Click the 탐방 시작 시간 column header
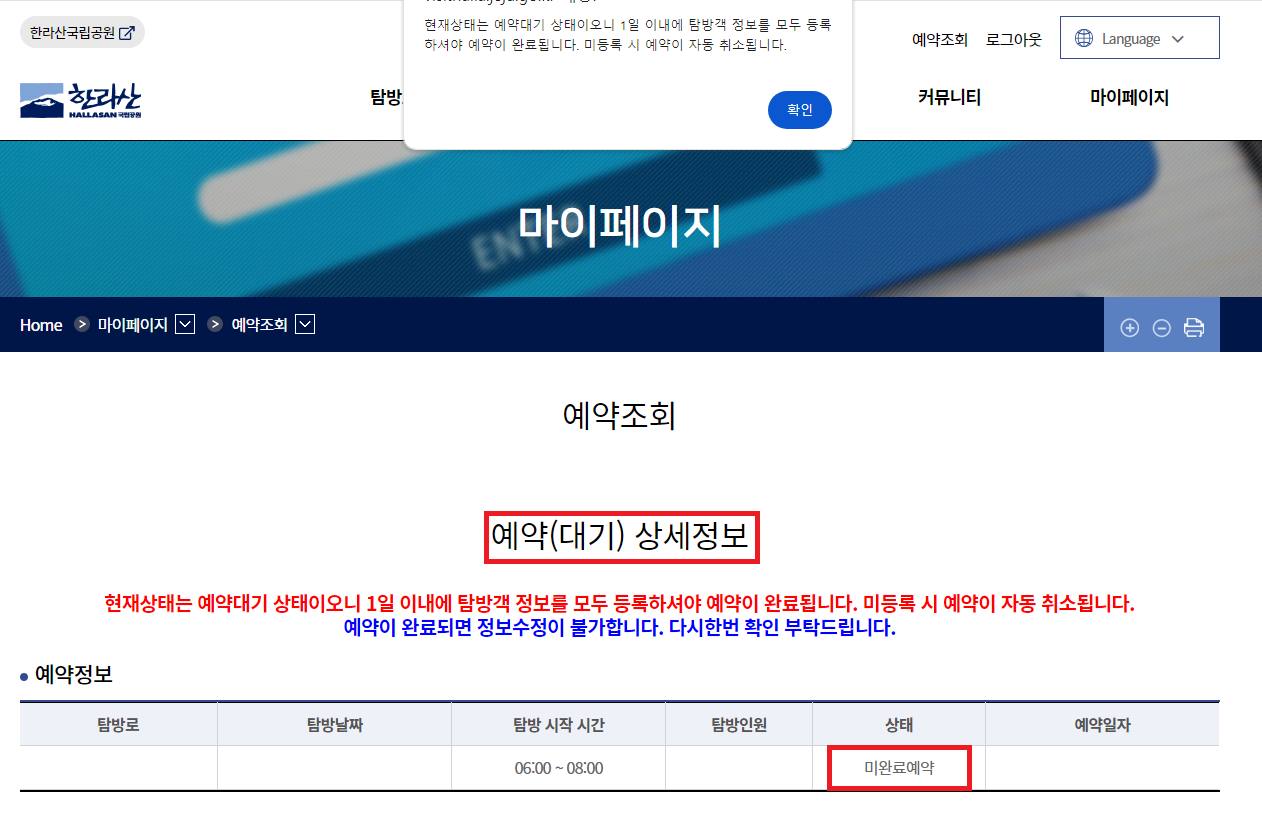The height and width of the screenshot is (813, 1262). 558,725
